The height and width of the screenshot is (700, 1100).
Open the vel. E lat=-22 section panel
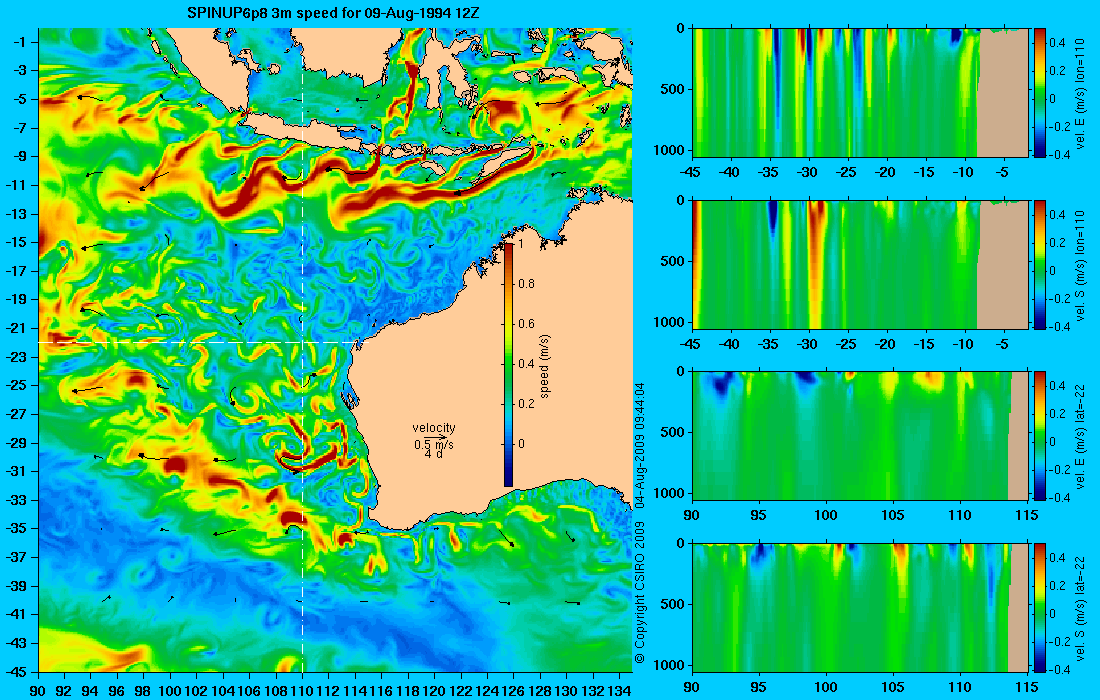pyautogui.click(x=861, y=436)
